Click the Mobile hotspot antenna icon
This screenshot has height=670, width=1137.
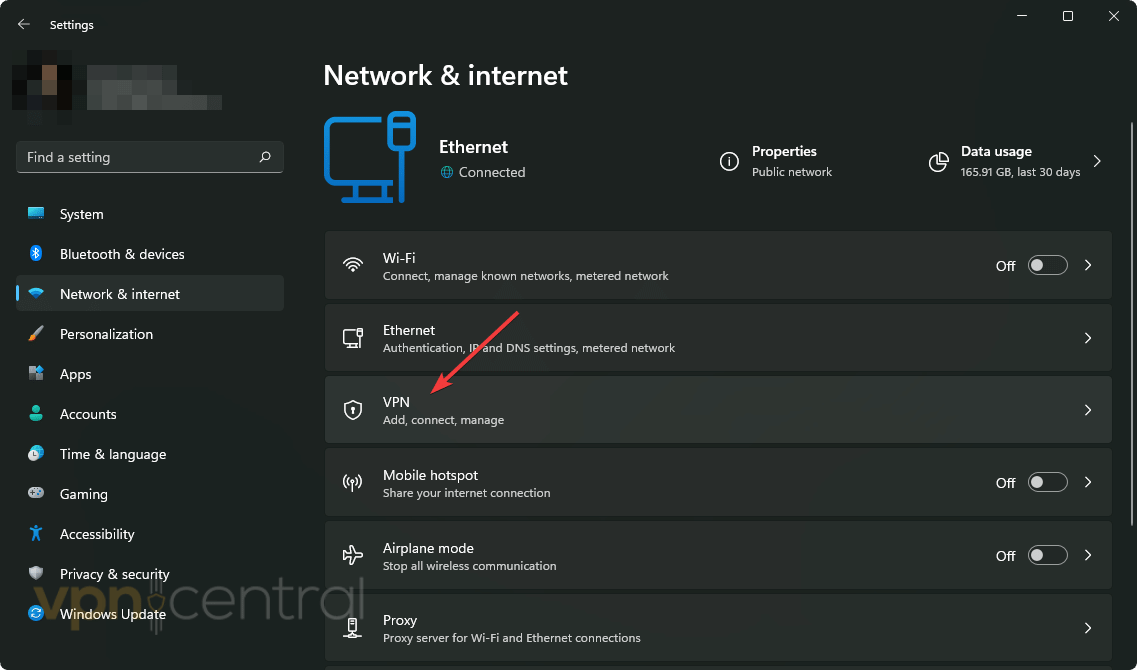click(352, 482)
